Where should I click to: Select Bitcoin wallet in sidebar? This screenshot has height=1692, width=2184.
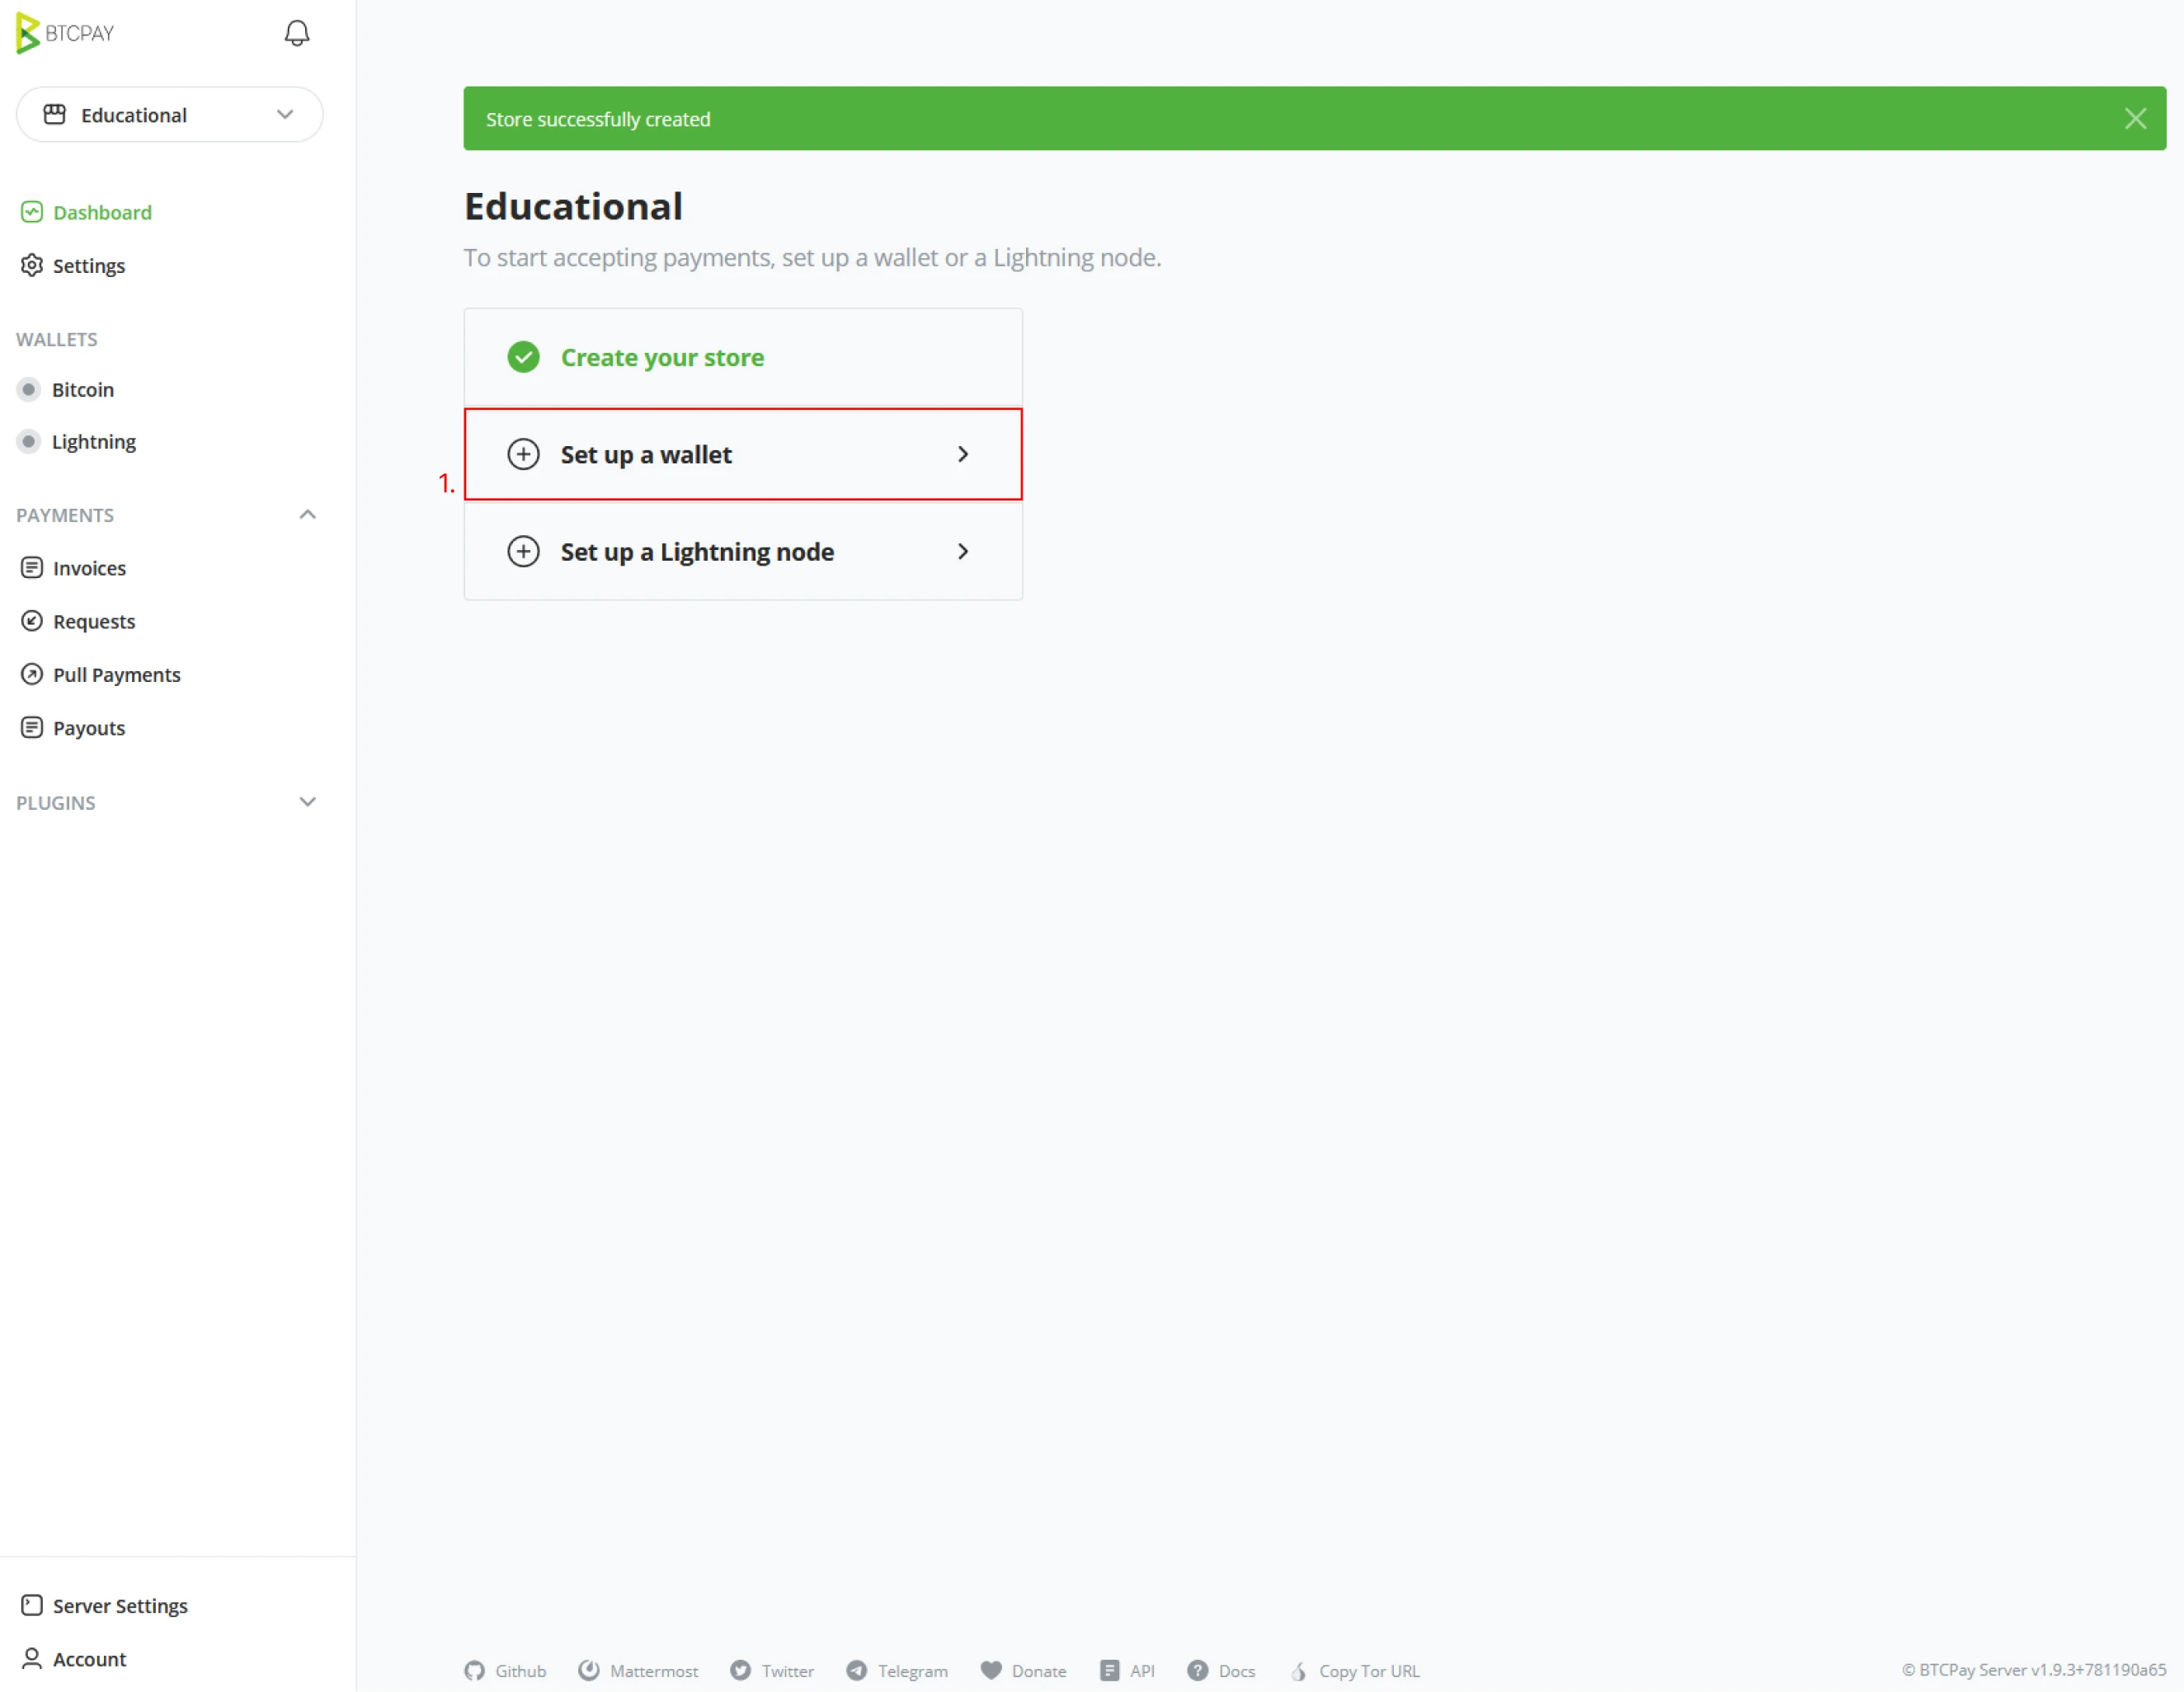82,389
